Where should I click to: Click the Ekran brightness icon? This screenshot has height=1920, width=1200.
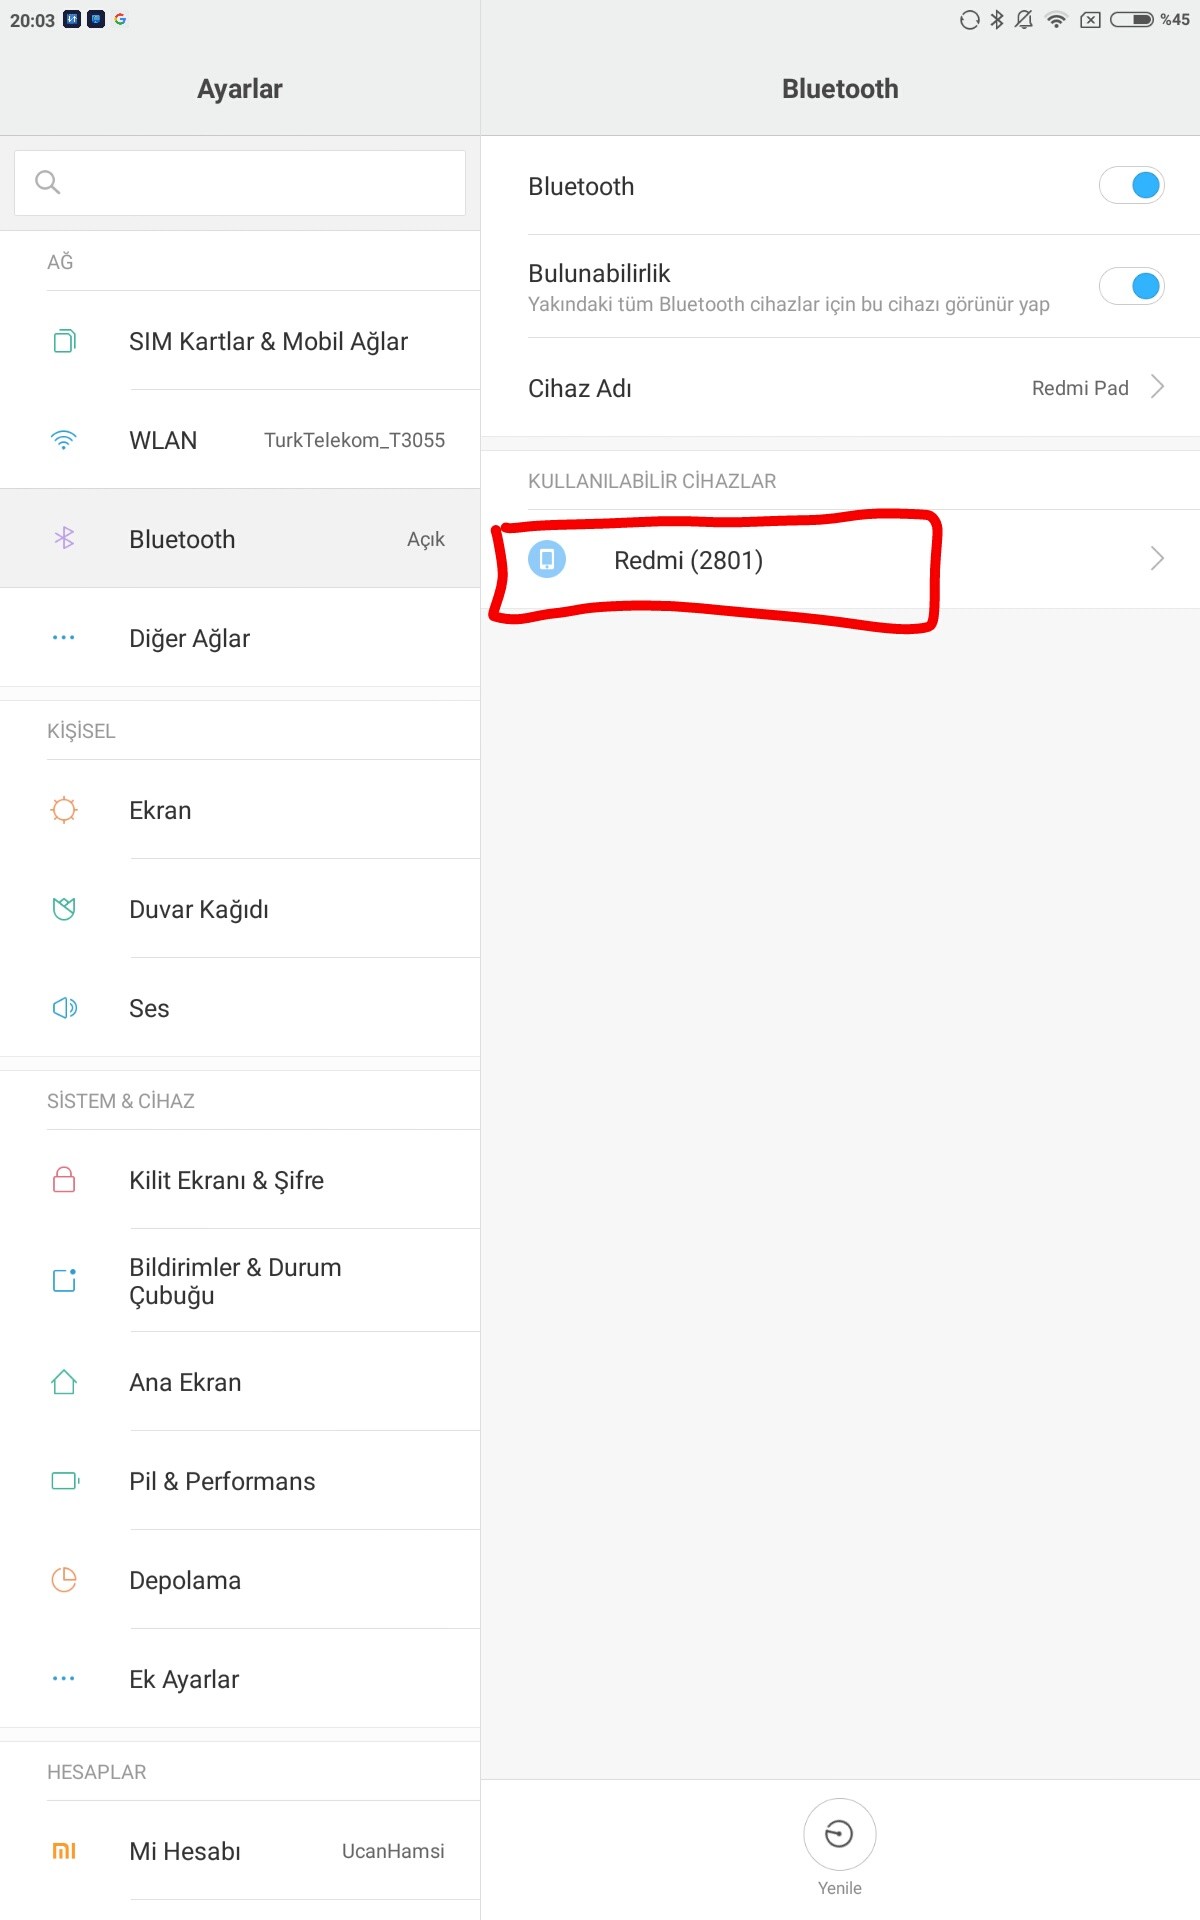[x=64, y=810]
